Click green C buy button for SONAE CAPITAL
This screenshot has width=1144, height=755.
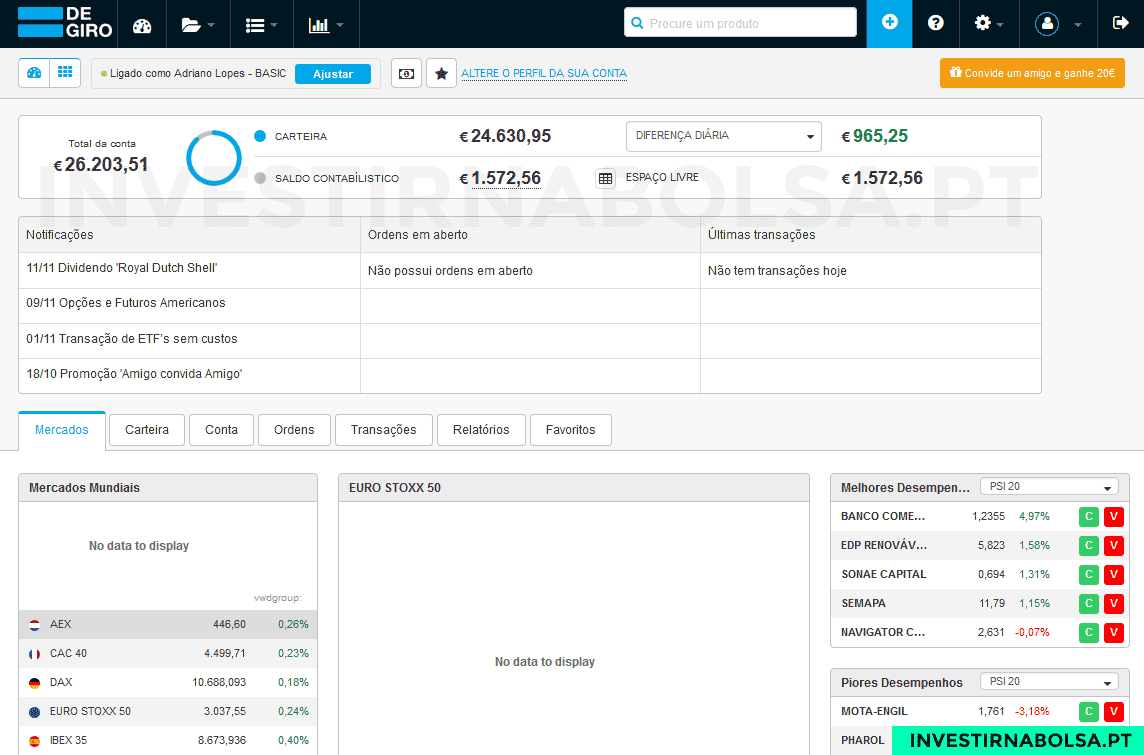click(x=1089, y=575)
